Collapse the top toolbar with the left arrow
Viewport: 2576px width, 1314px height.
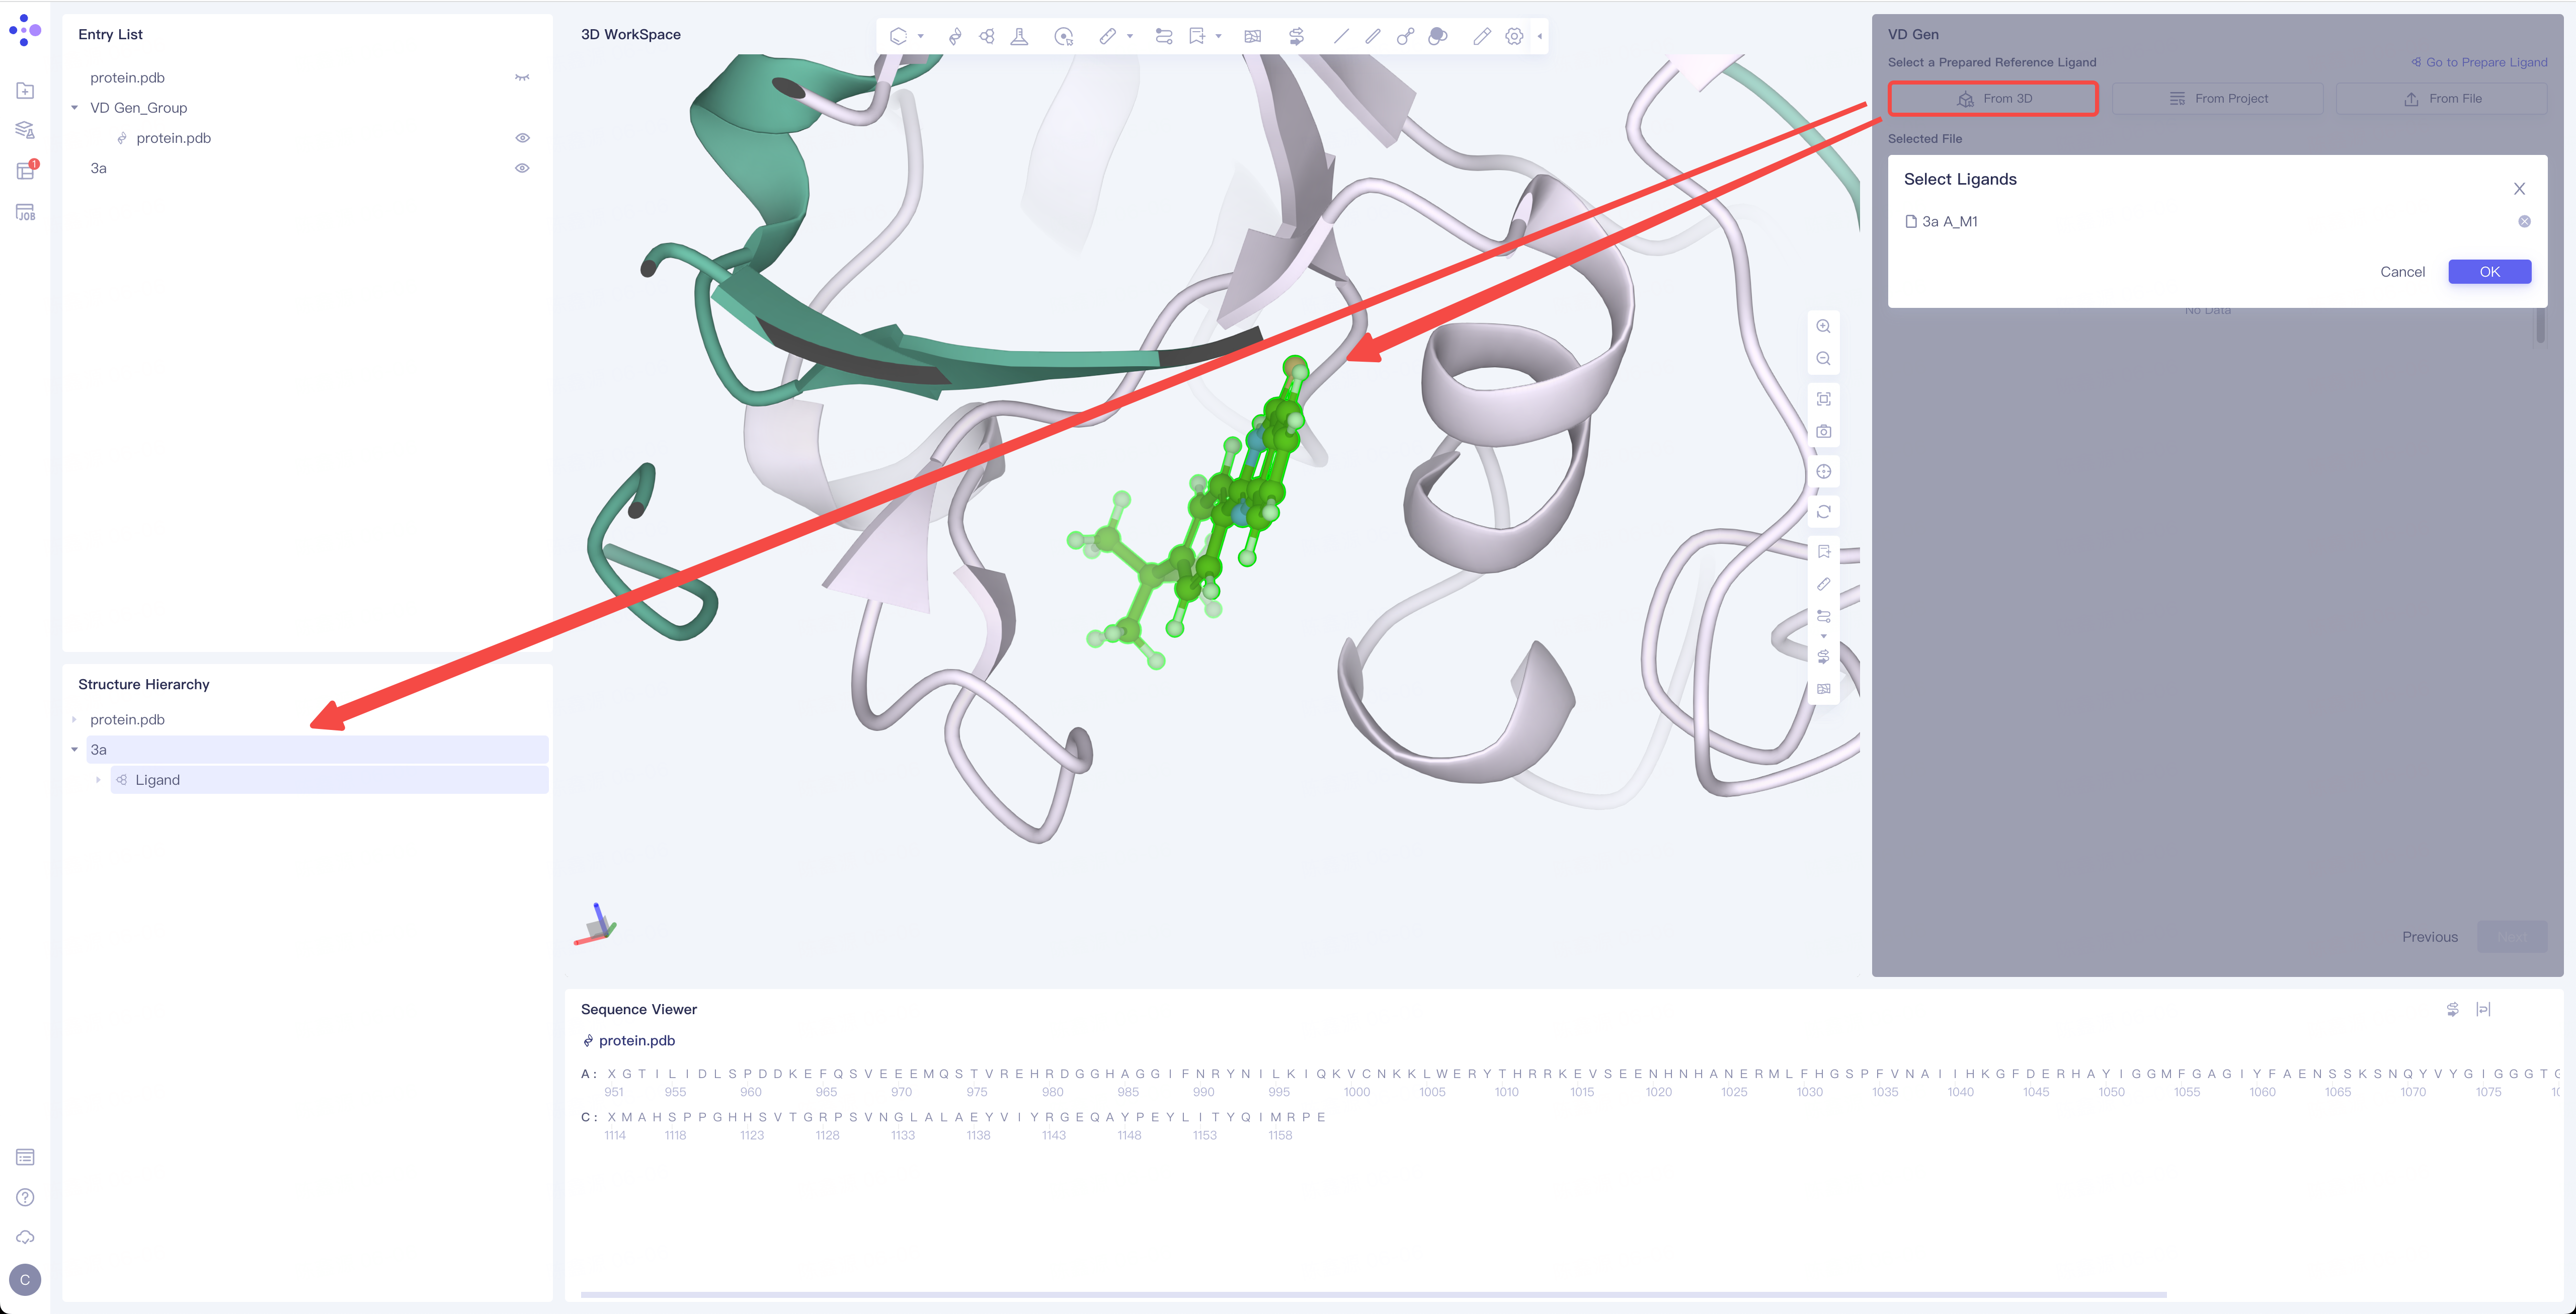pyautogui.click(x=1540, y=36)
